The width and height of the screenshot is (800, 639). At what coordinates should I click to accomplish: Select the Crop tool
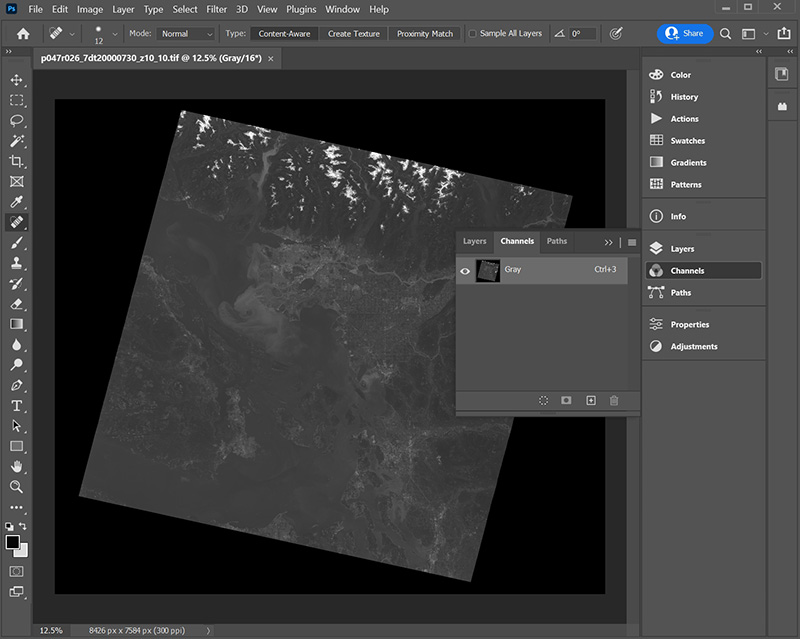(x=17, y=161)
